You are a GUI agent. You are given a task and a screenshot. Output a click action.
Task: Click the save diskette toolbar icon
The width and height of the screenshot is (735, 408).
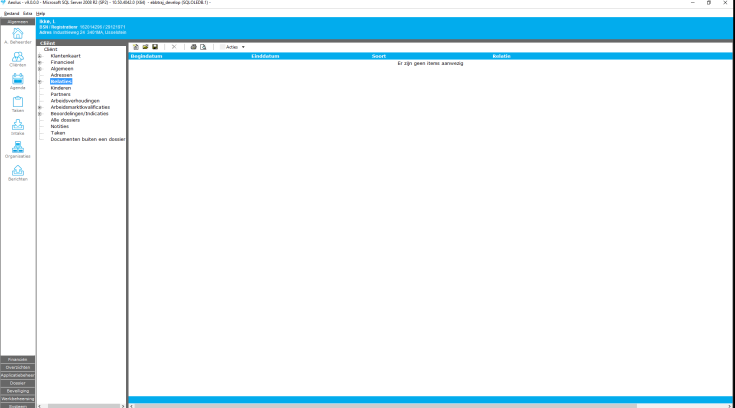(154, 47)
